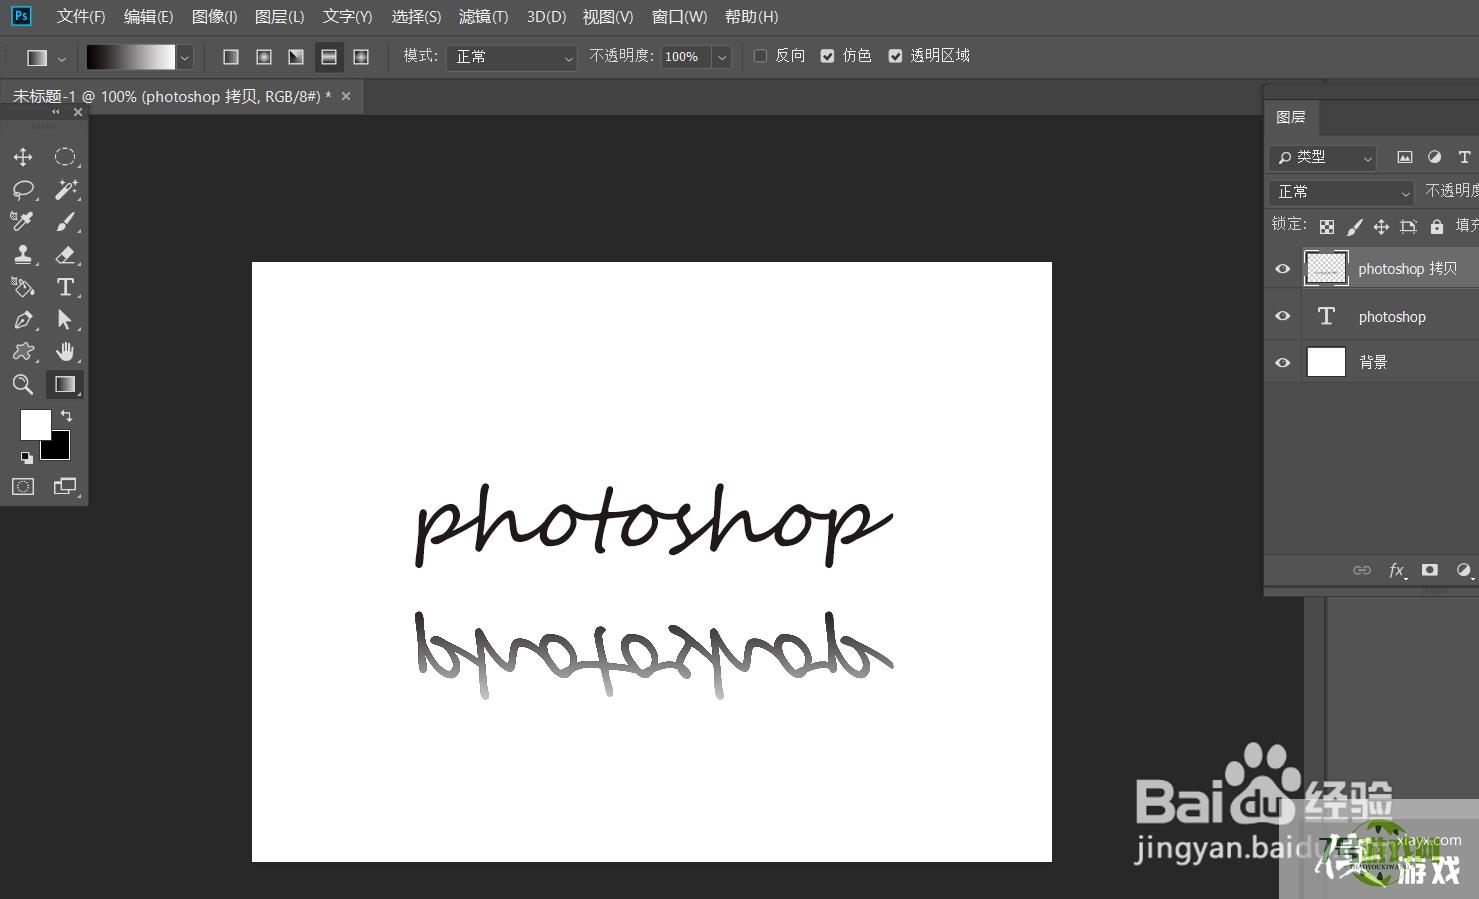Open the 图层(L) menu
Screen dimensions: 1479x899
click(x=279, y=17)
